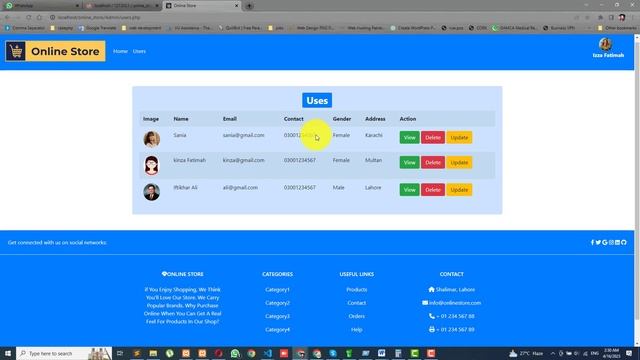Open the Help useful link

(357, 330)
